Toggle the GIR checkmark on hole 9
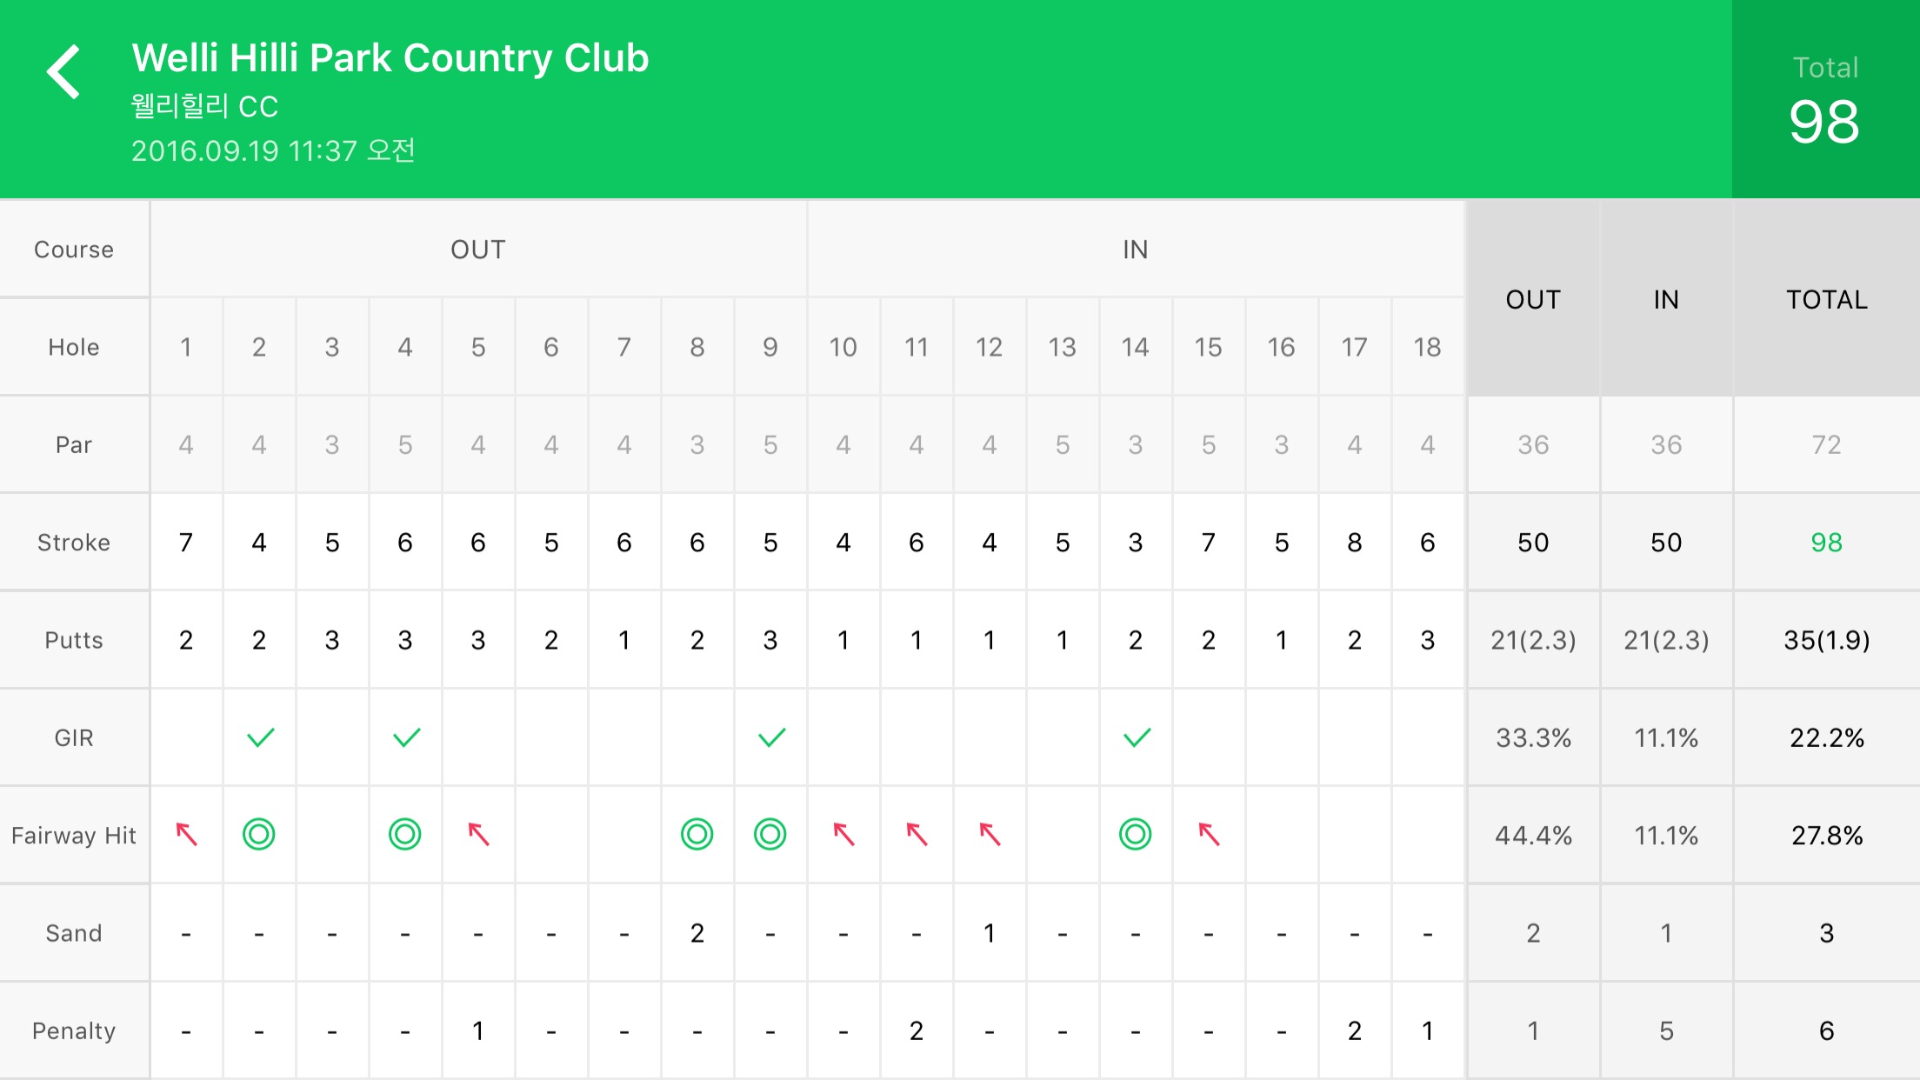This screenshot has width=1920, height=1080. click(771, 738)
